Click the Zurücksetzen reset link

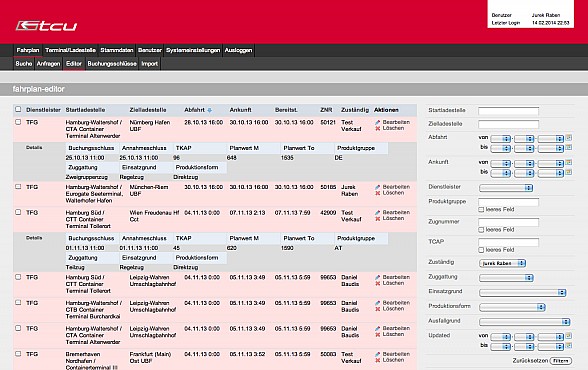pos(530,361)
